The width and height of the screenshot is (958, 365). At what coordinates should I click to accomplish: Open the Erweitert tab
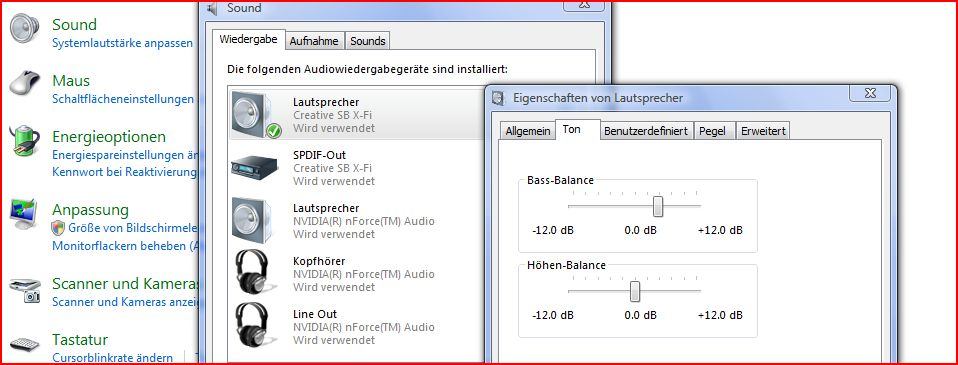(x=763, y=131)
